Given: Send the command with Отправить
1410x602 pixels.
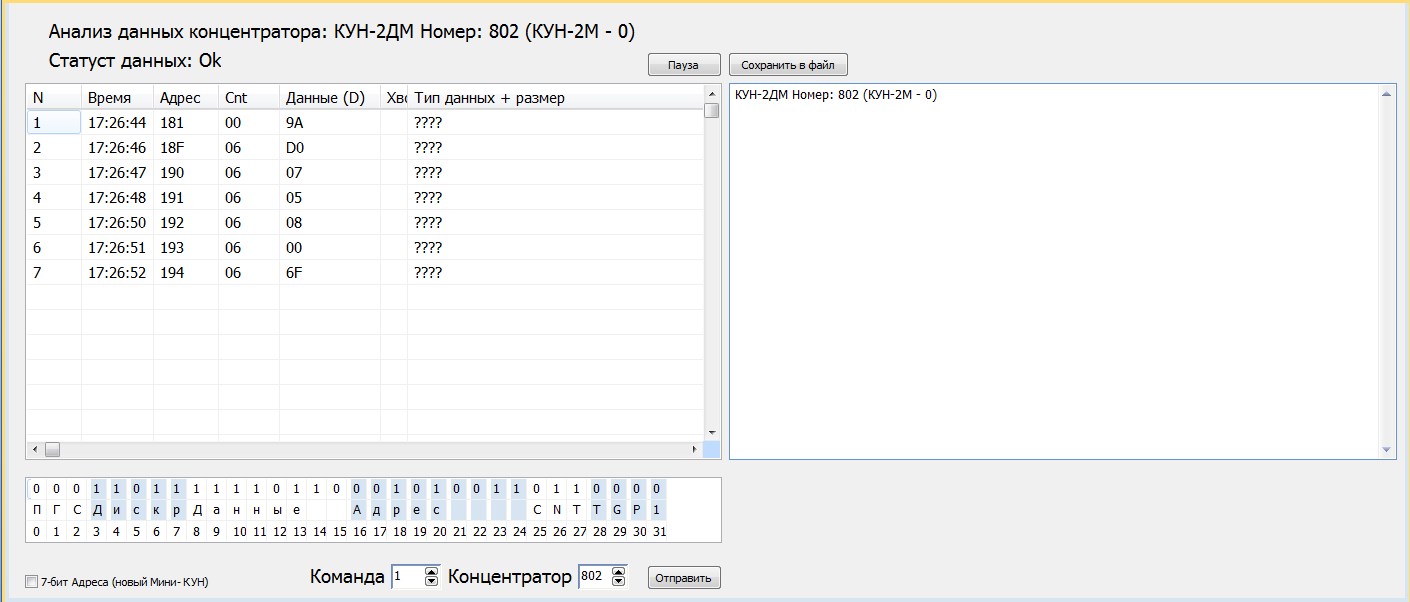Looking at the screenshot, I should 684,578.
